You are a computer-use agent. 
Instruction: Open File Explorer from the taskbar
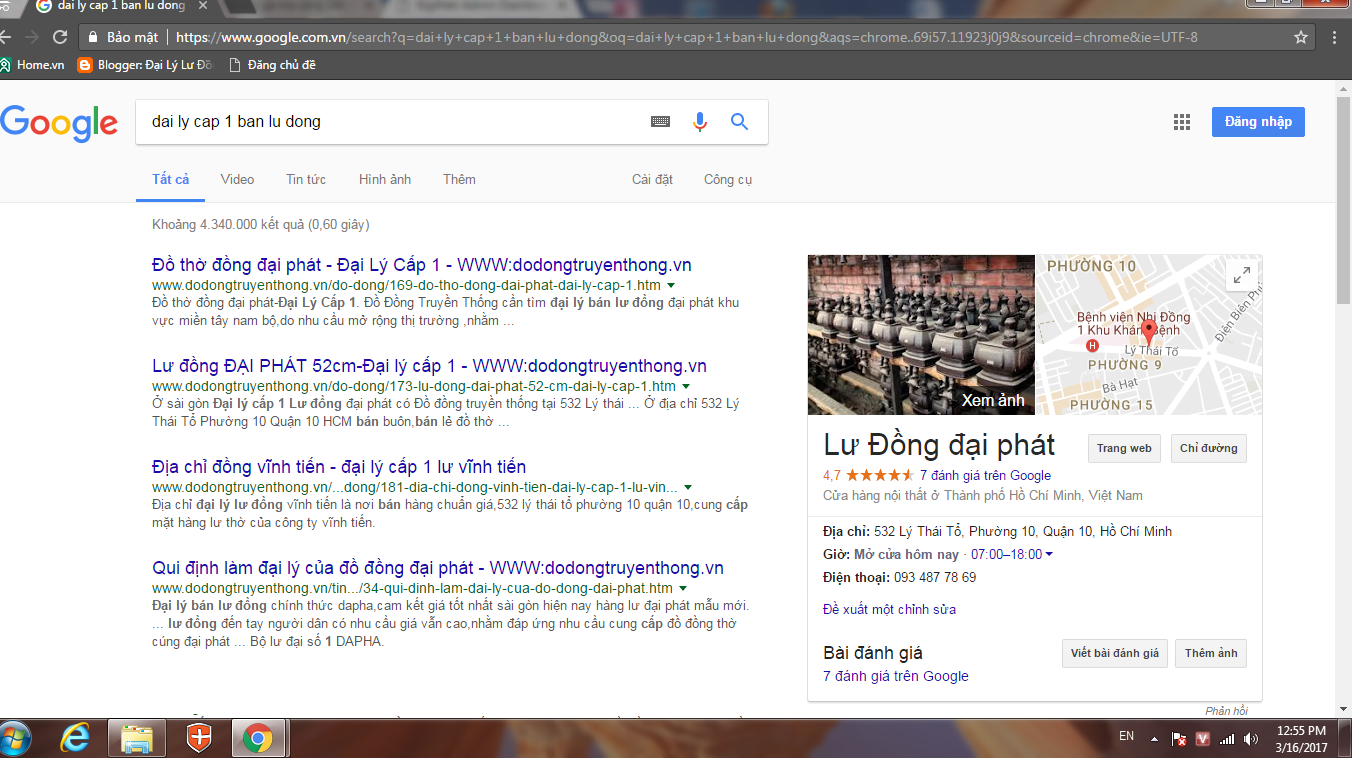coord(137,739)
